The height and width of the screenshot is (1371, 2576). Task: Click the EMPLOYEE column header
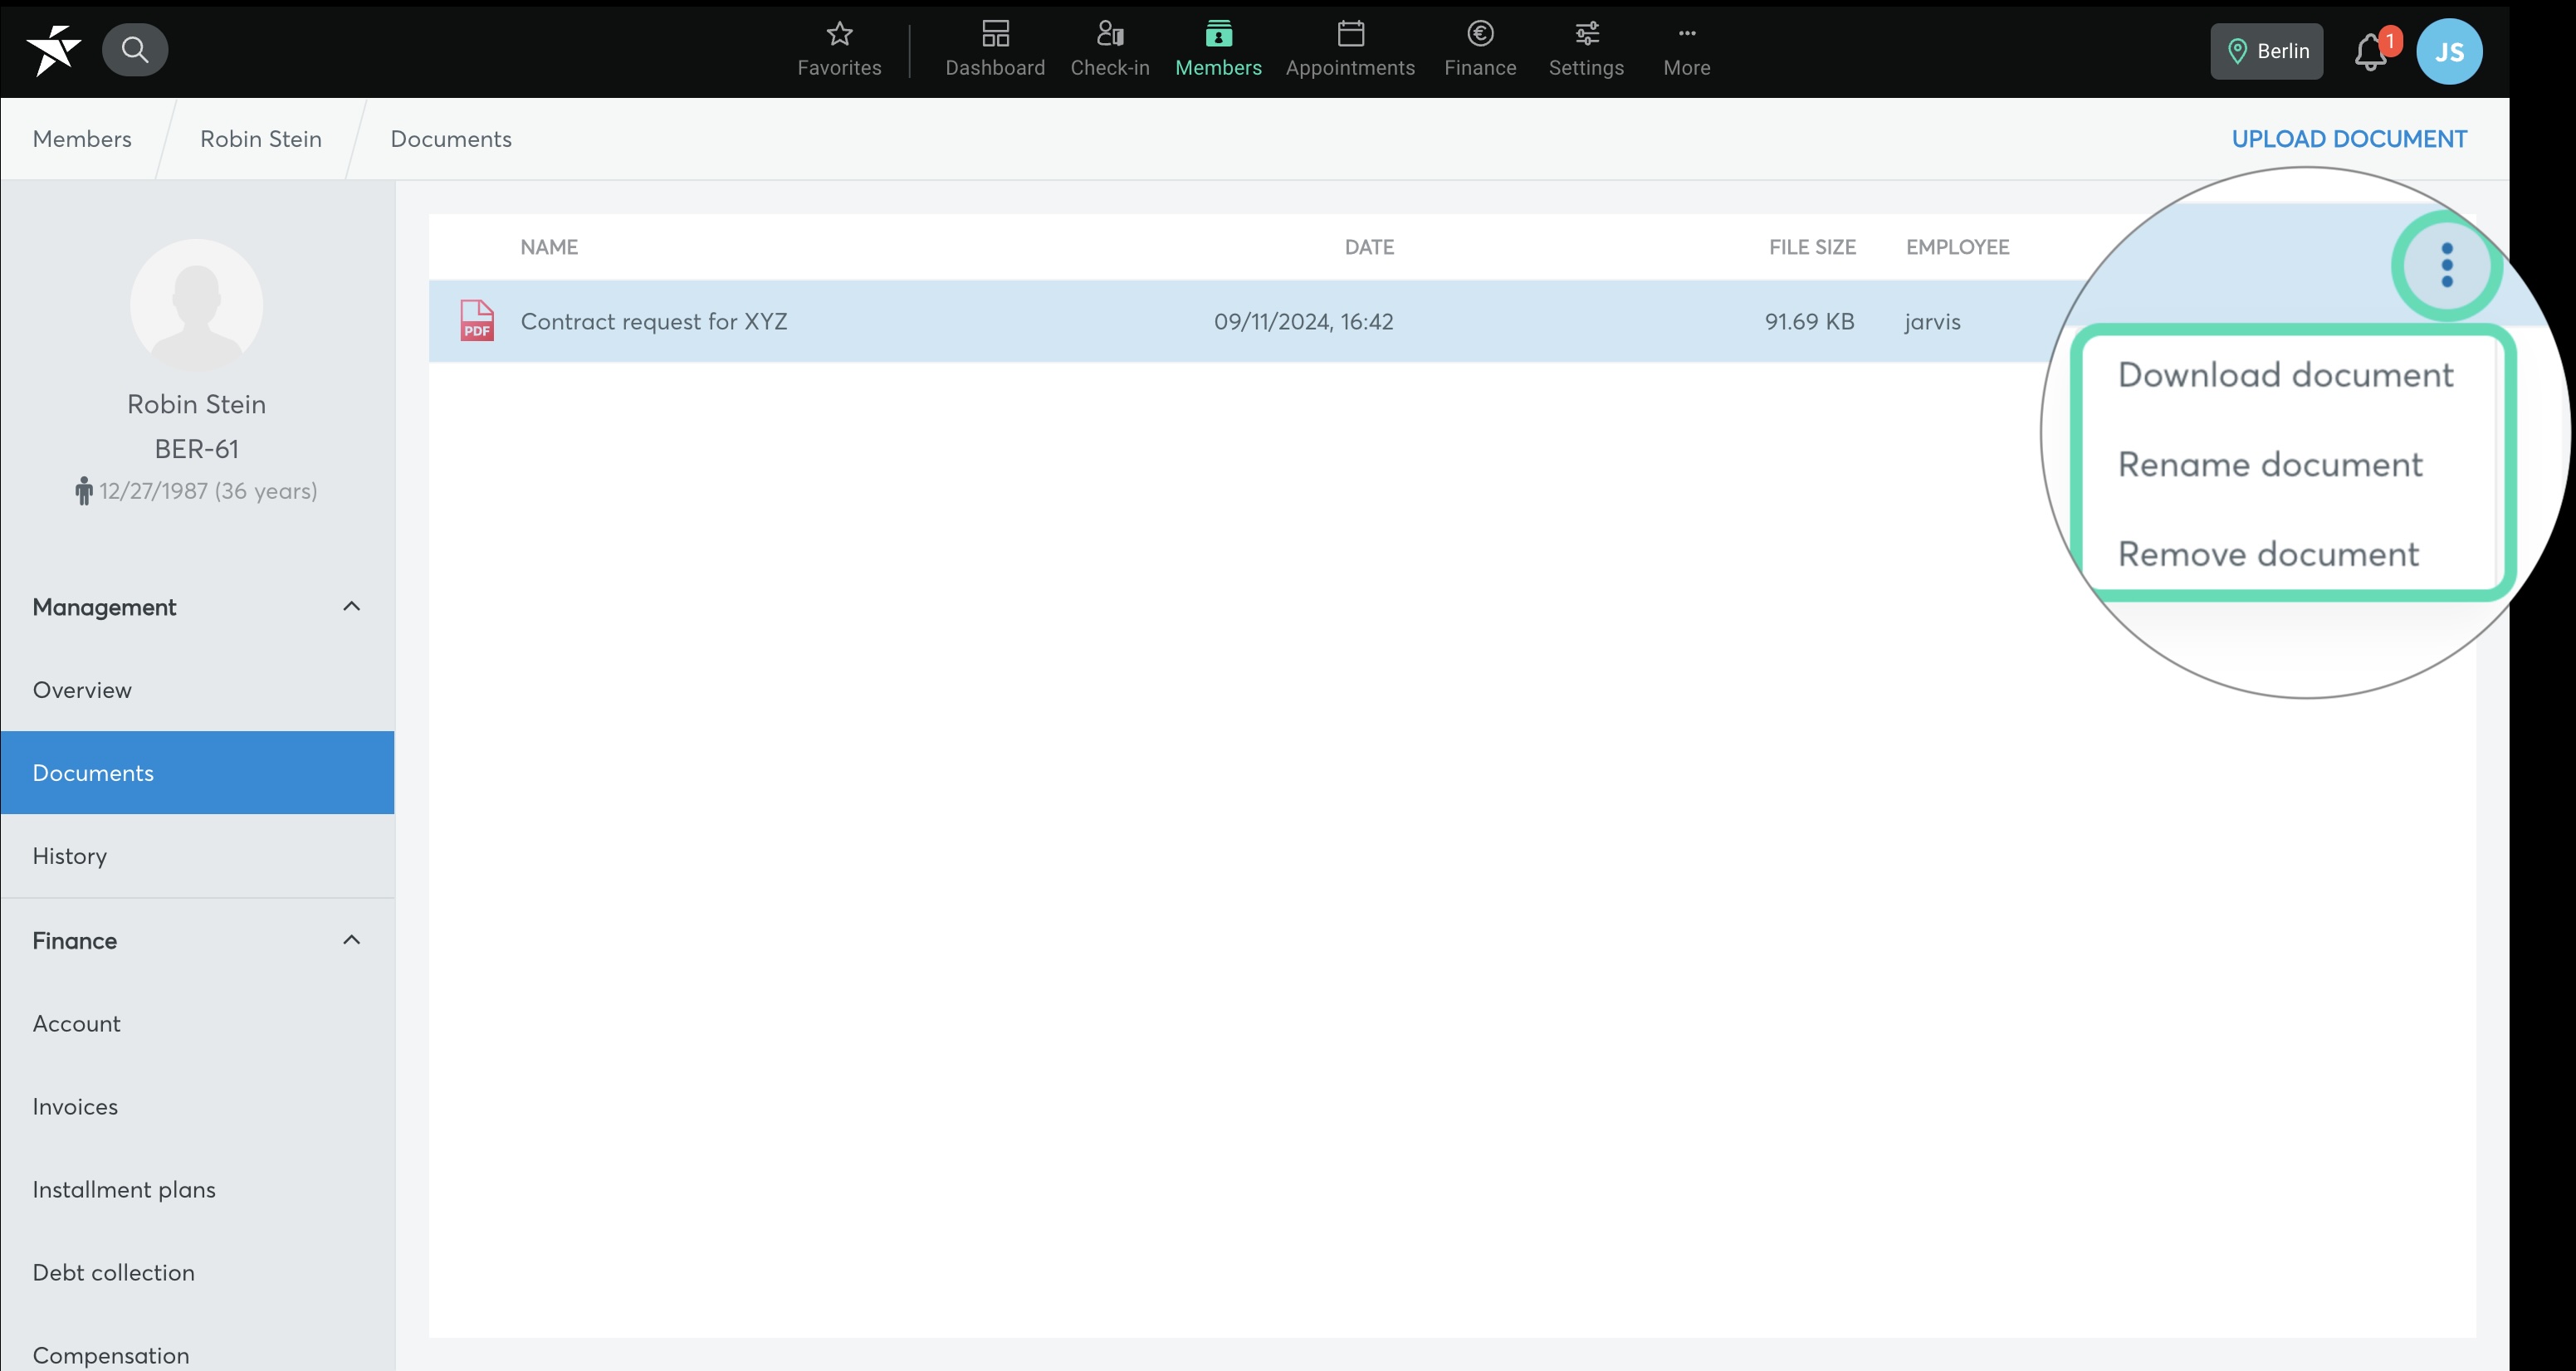1957,247
